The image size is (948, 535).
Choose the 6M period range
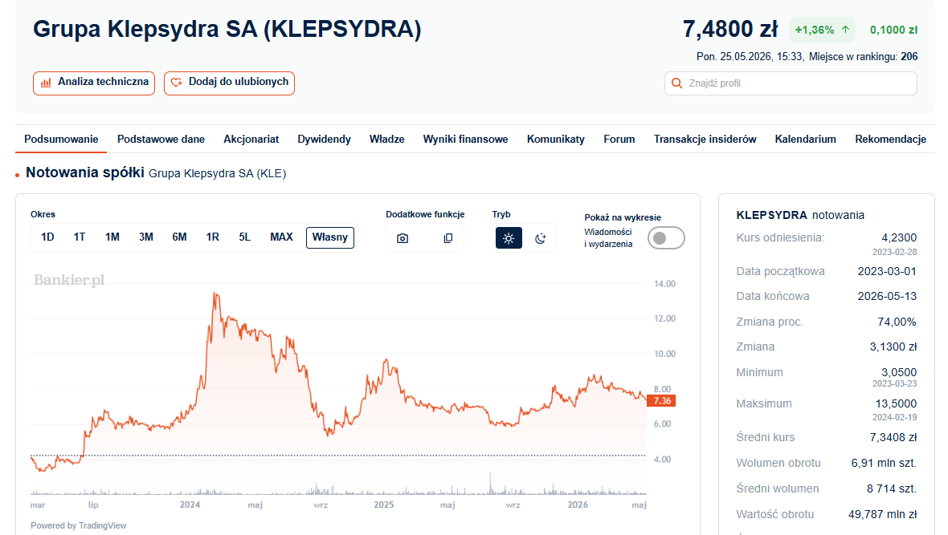coord(180,237)
